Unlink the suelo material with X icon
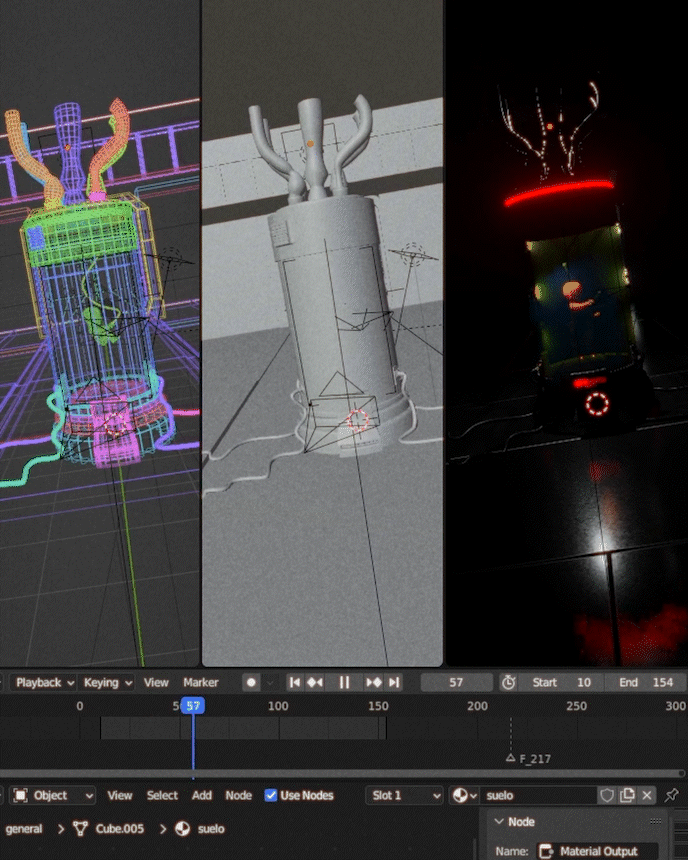The image size is (688, 860). pos(647,796)
